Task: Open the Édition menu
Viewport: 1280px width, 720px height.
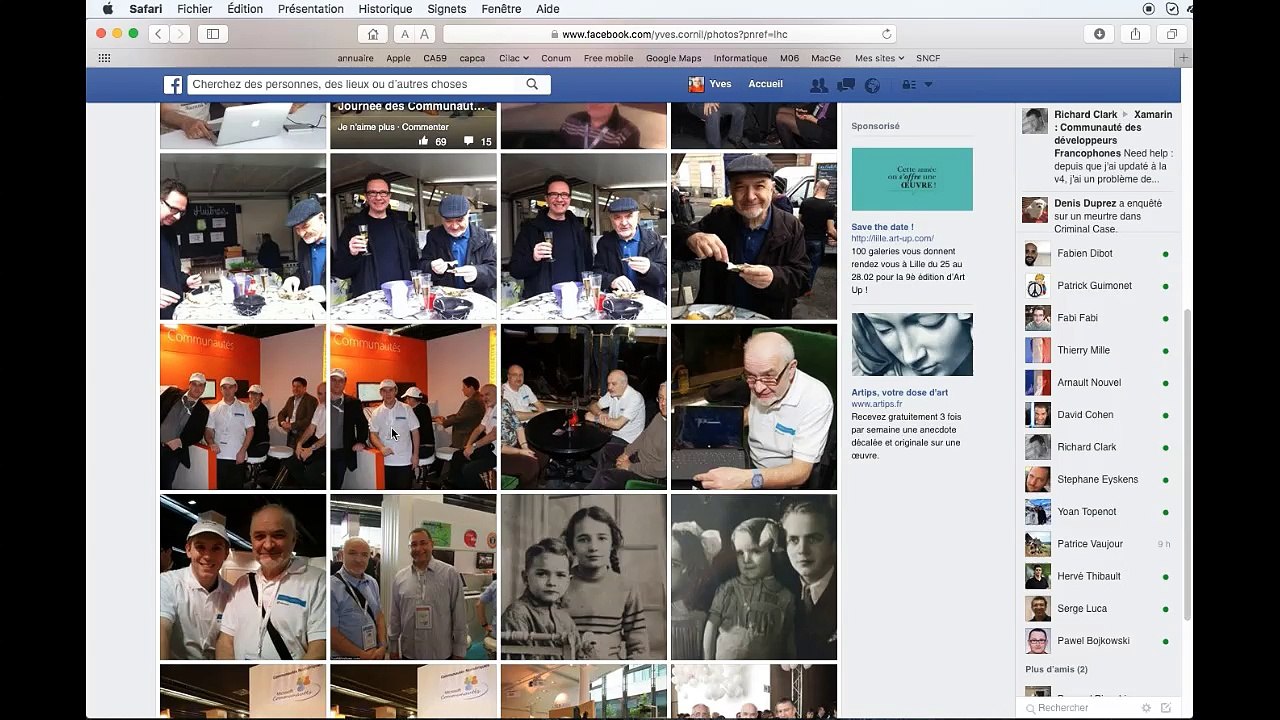Action: click(245, 9)
